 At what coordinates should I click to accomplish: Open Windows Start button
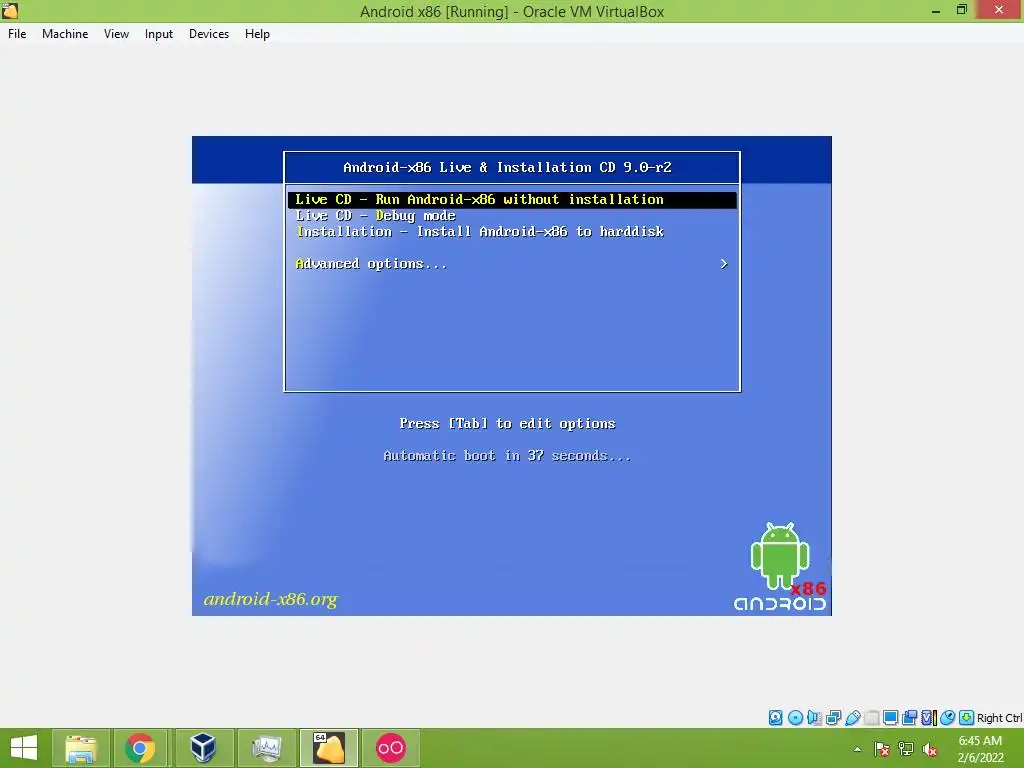[24, 748]
